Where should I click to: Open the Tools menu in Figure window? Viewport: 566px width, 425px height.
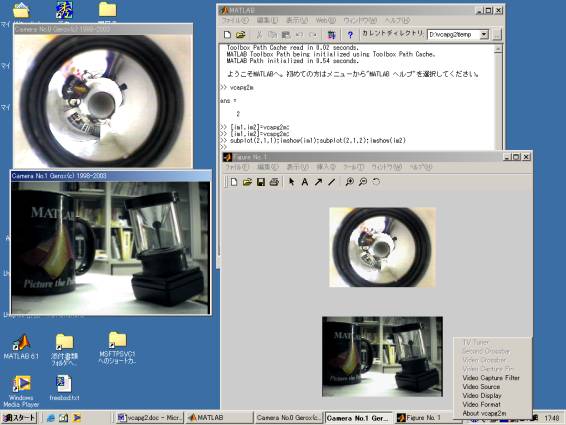point(354,167)
